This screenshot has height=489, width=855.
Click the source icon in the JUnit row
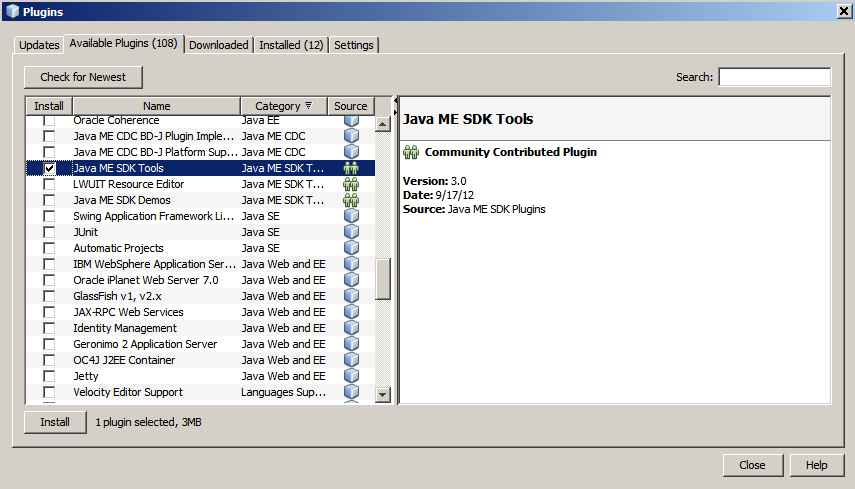351,232
